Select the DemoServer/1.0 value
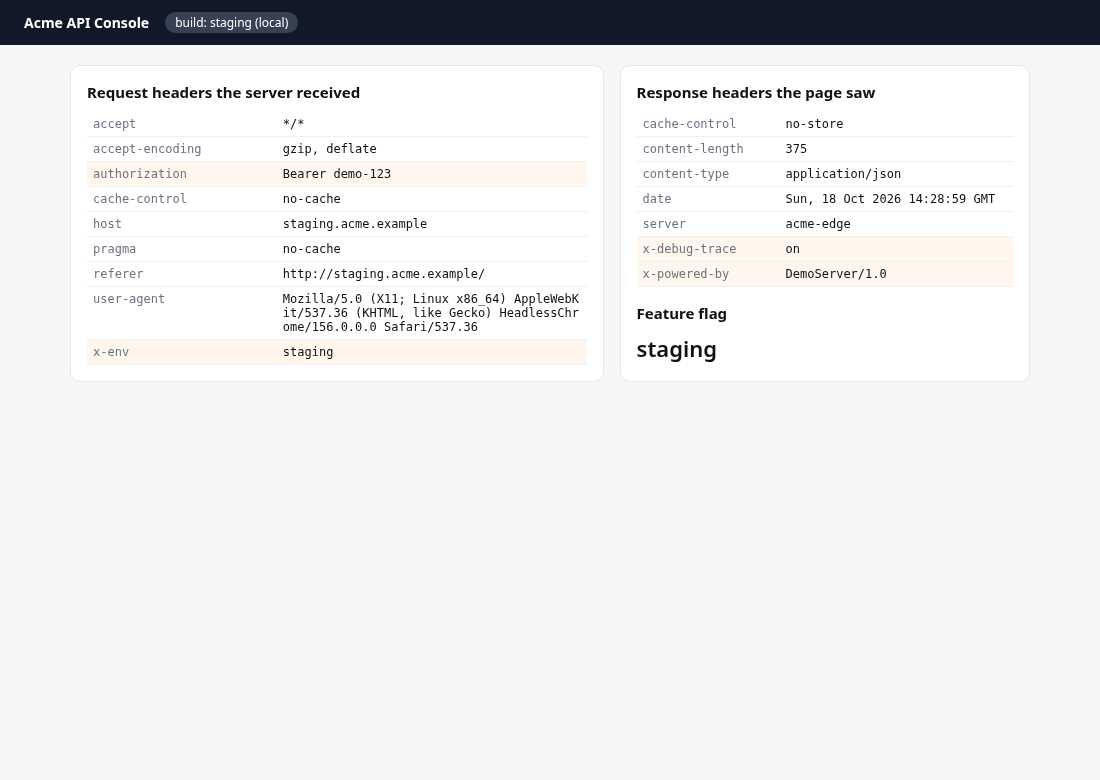Viewport: 1100px width, 780px height. pyautogui.click(x=836, y=274)
